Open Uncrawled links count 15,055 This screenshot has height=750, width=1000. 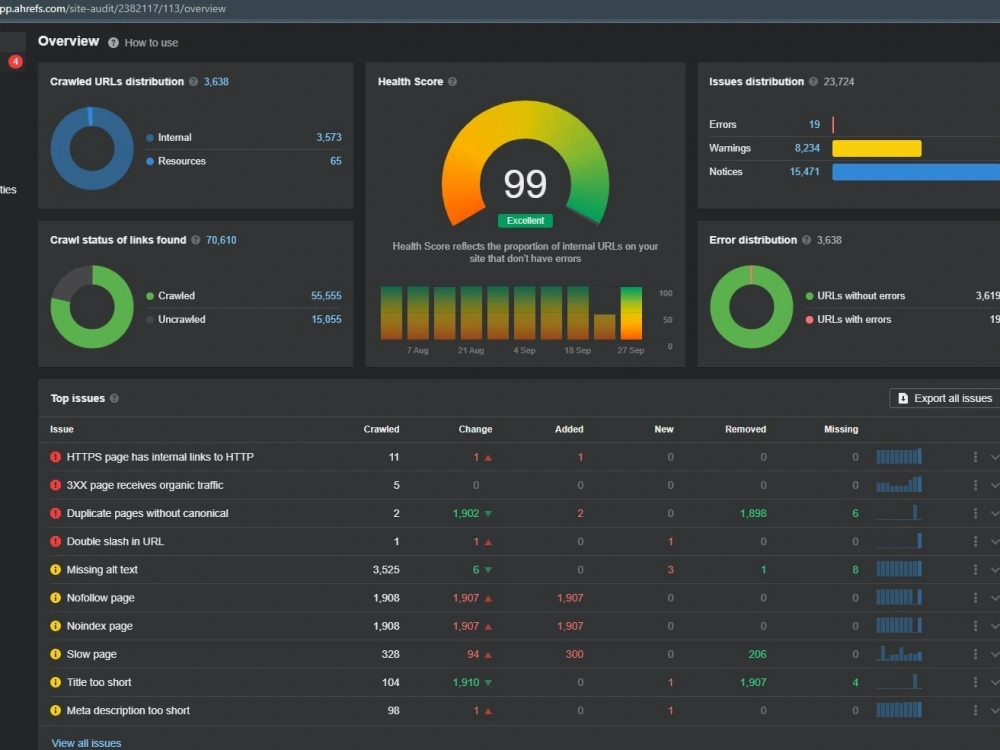326,319
